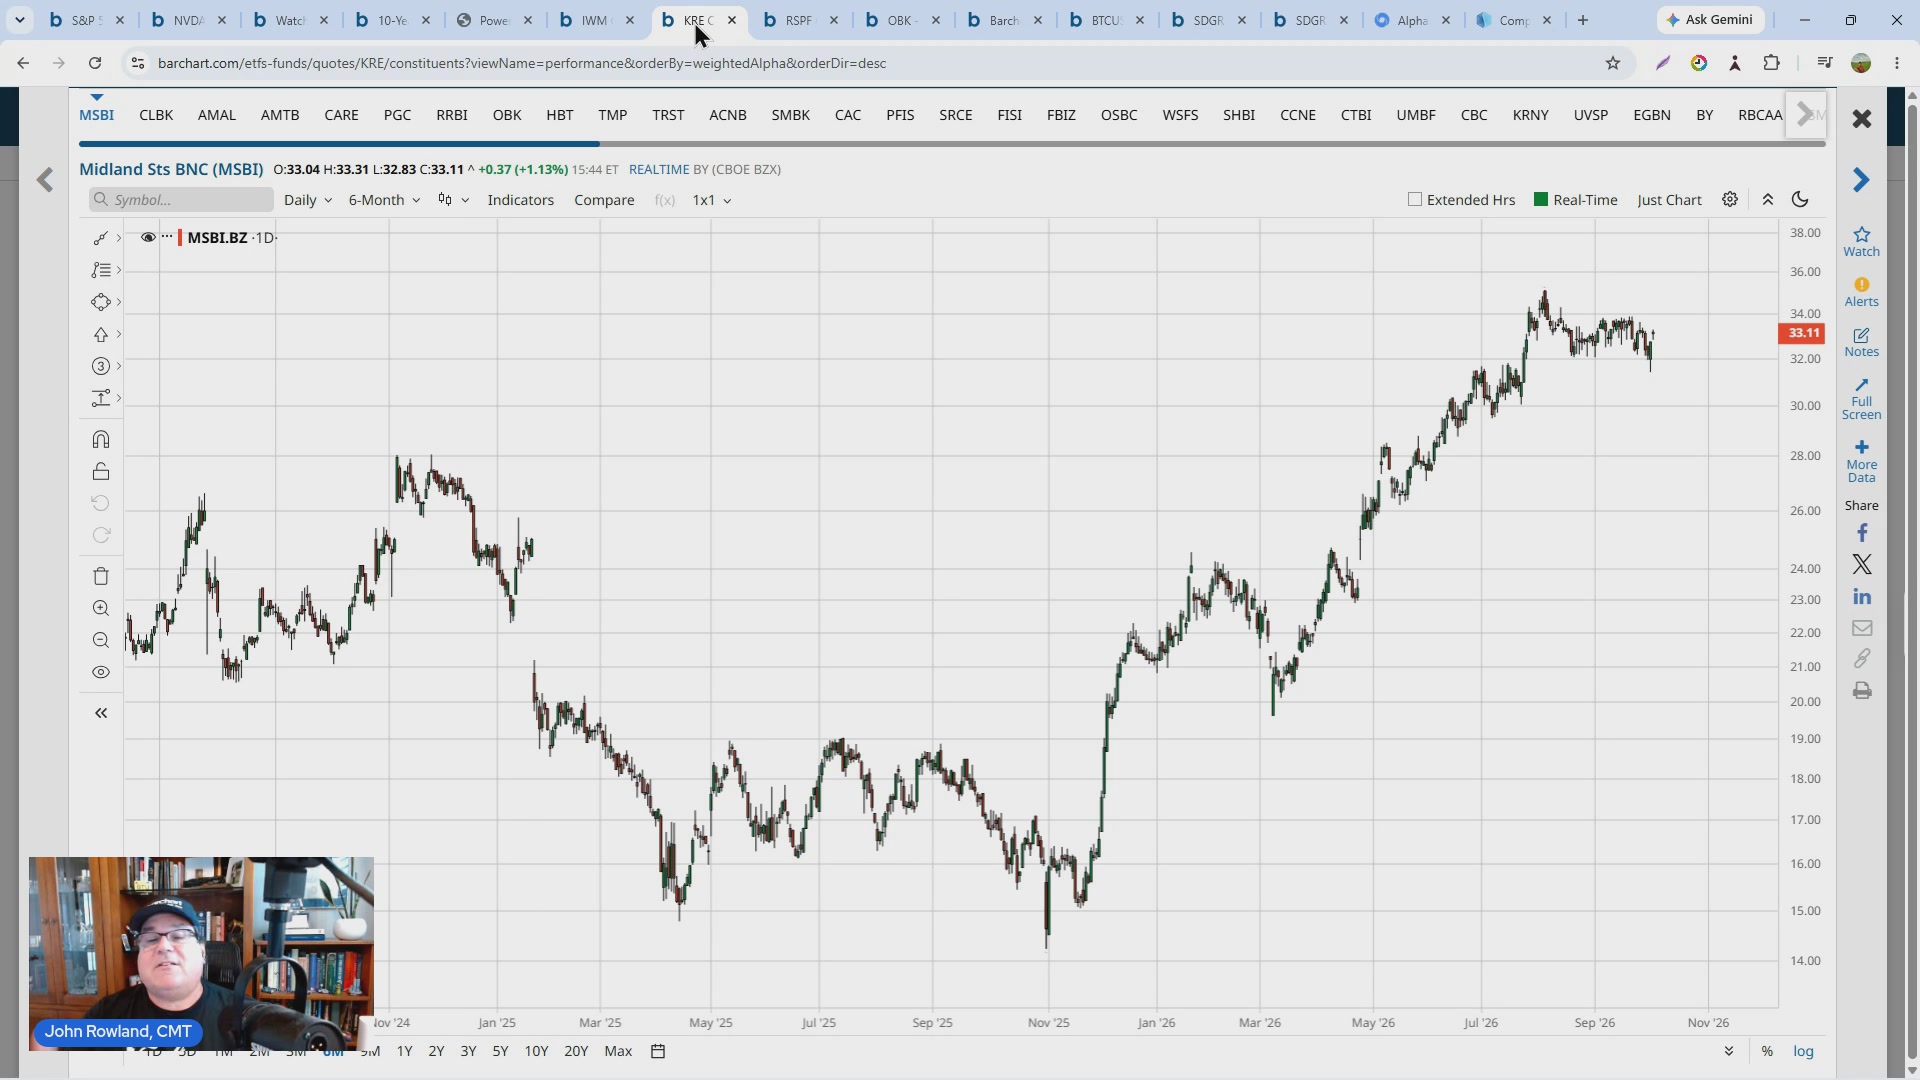Viewport: 1920px width, 1080px height.
Task: Share chart on LinkedIn
Action: (x=1861, y=597)
